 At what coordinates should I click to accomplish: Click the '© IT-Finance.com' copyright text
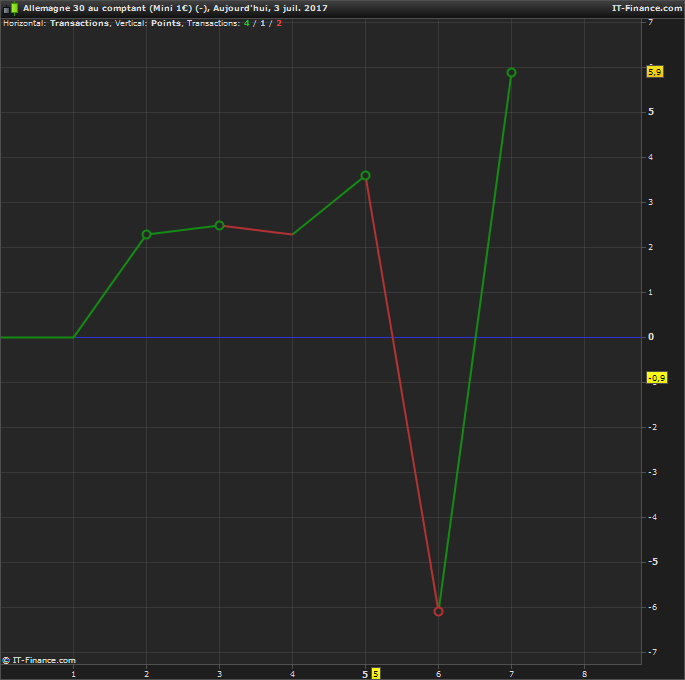tap(39, 660)
